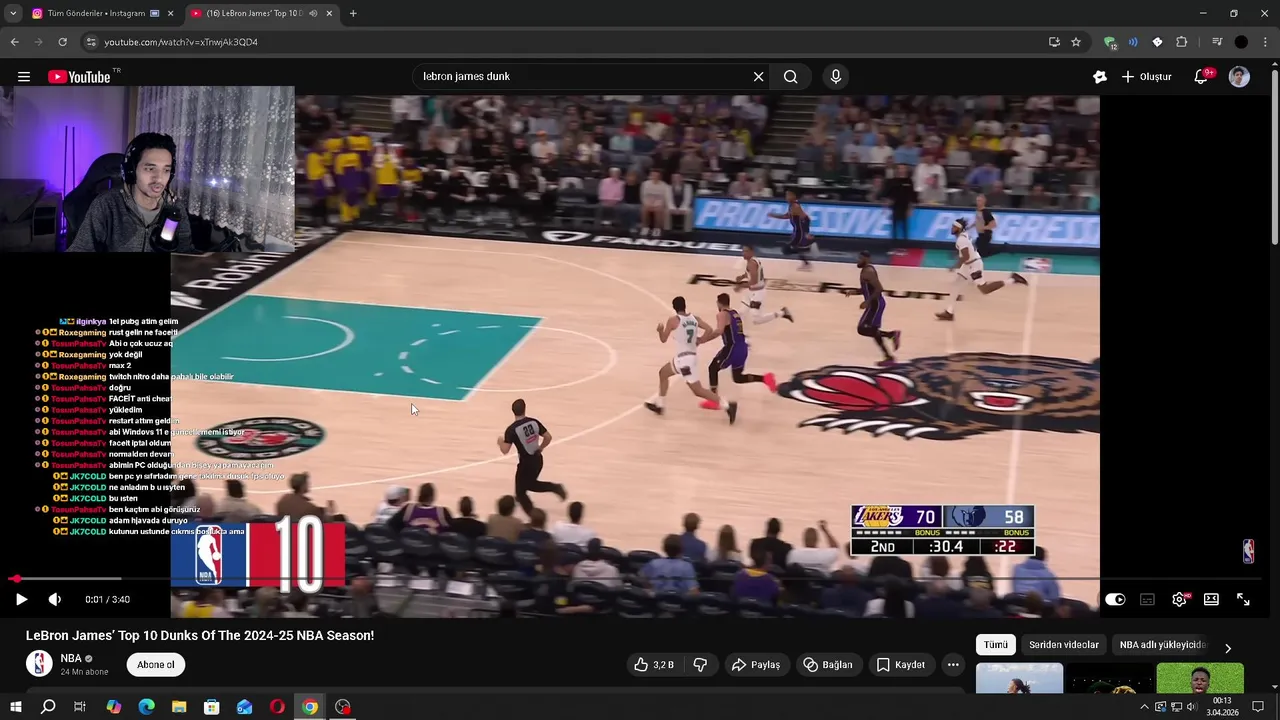
Task: Launch Microsoft Edge from the taskbar
Action: (146, 707)
